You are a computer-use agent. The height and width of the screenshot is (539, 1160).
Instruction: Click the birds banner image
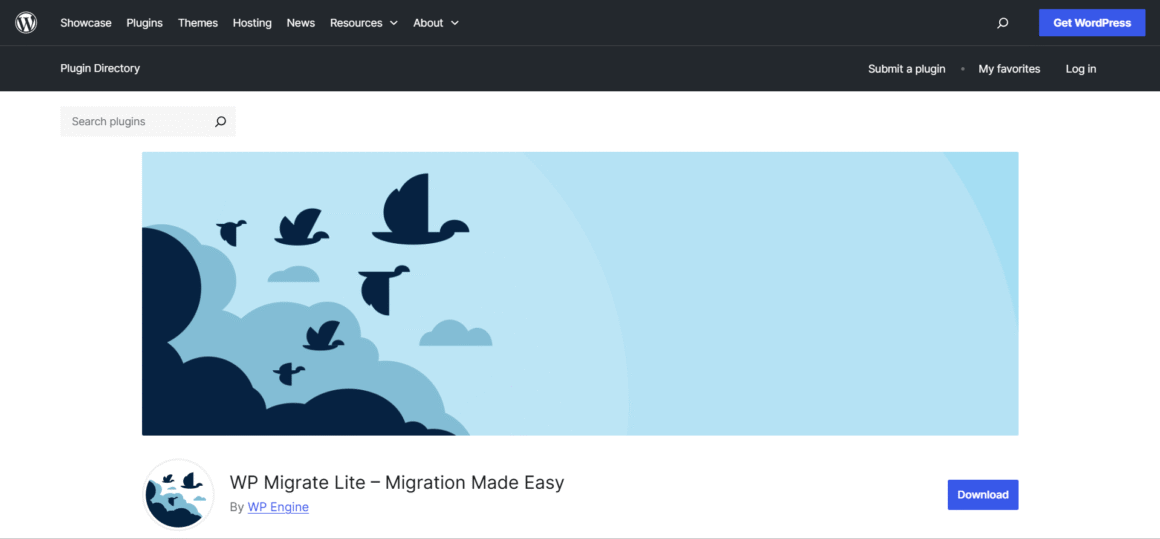[x=580, y=294]
